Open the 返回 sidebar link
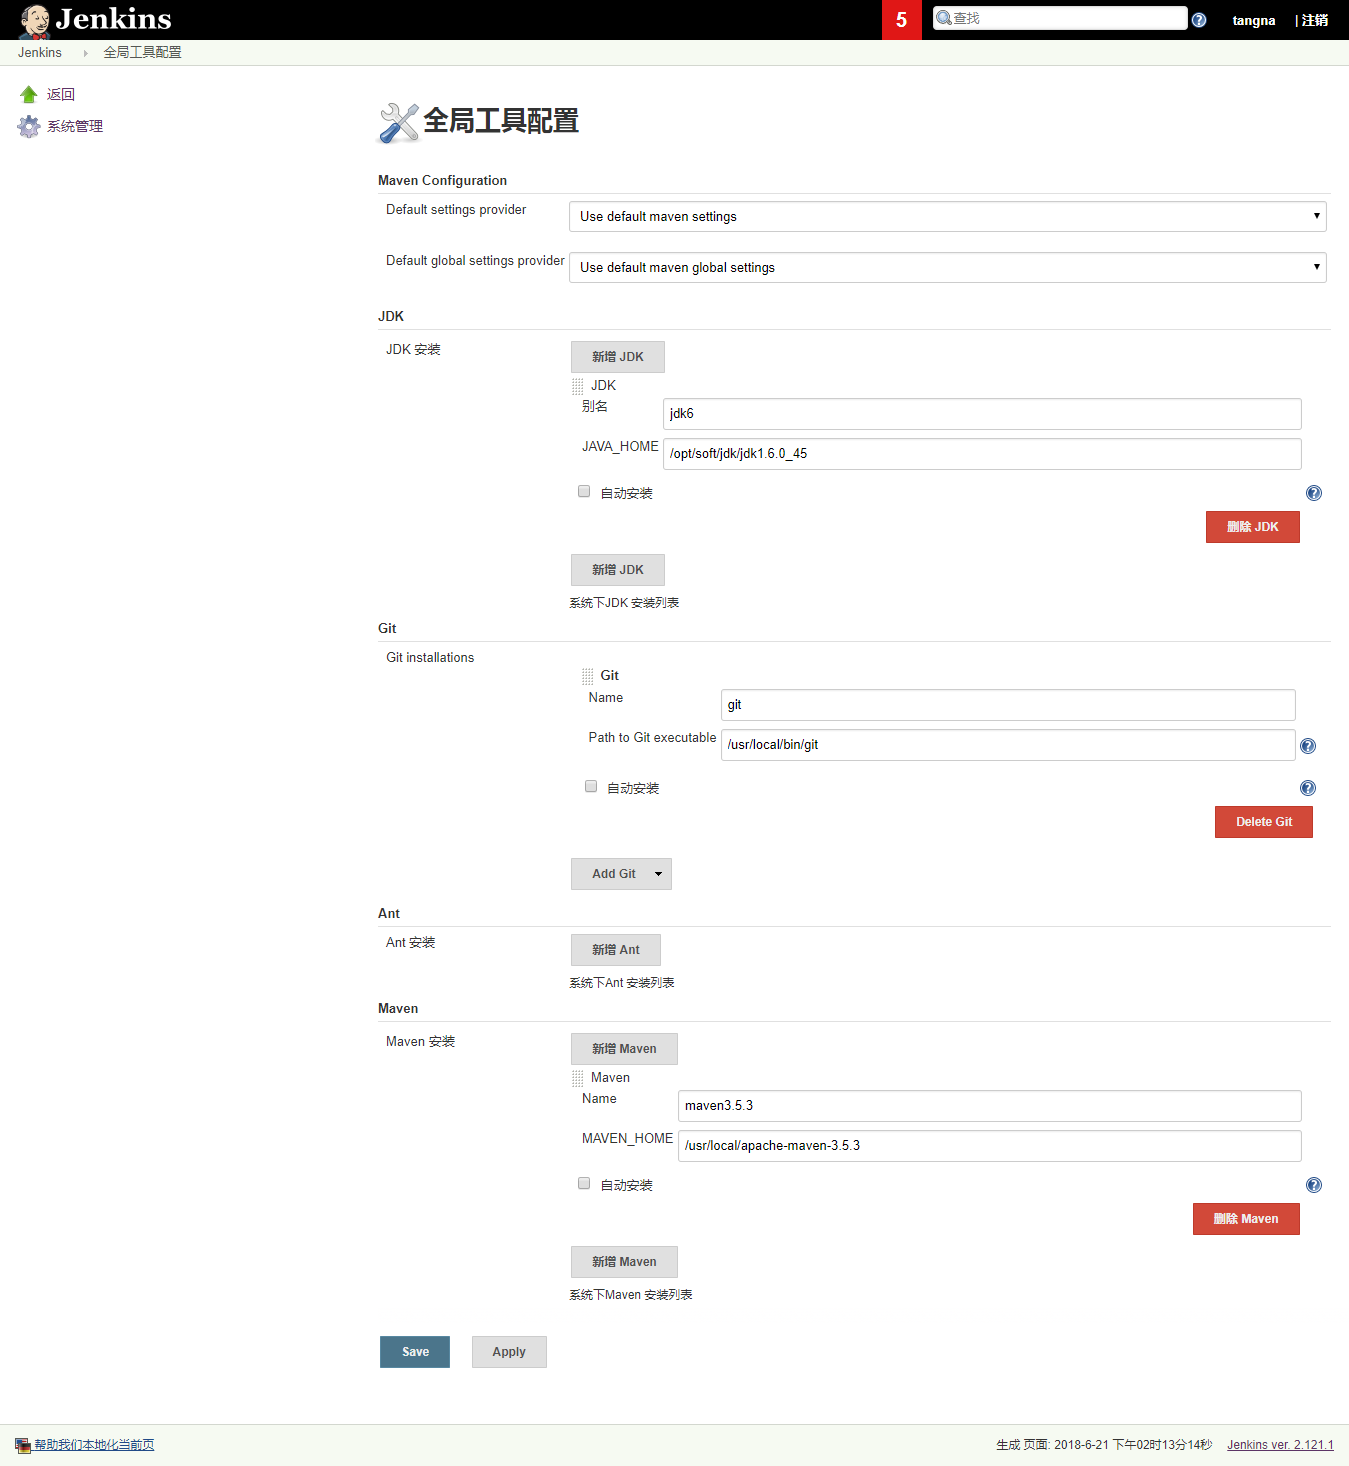The height and width of the screenshot is (1466, 1349). [x=61, y=94]
